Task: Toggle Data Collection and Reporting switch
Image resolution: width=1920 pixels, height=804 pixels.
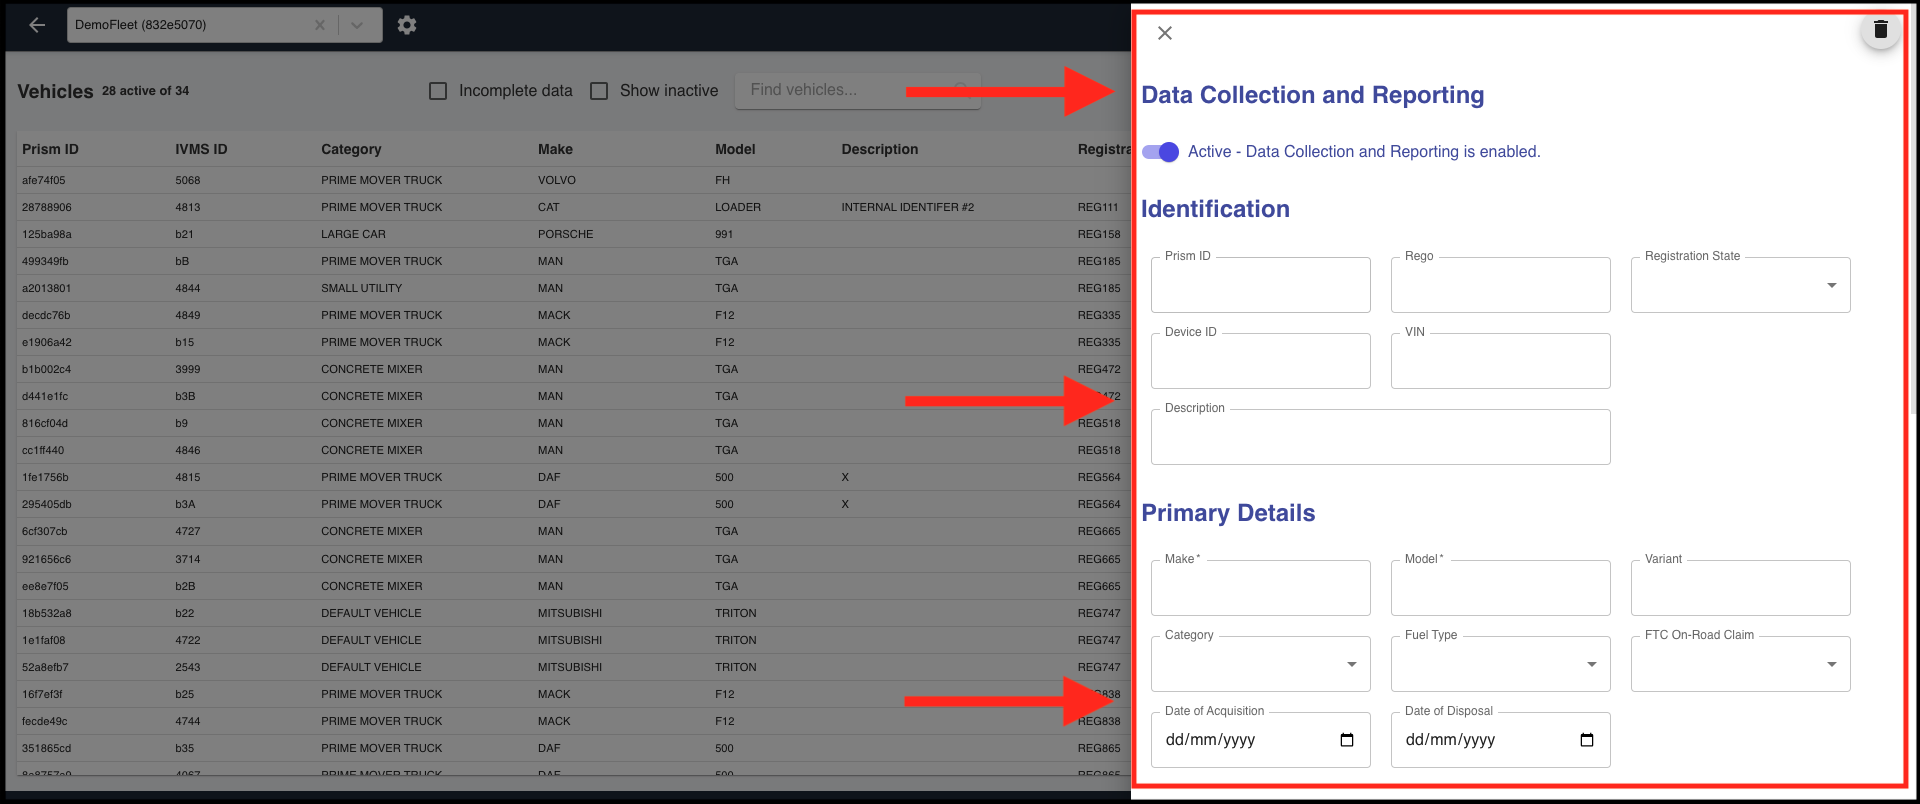Action: point(1161,152)
